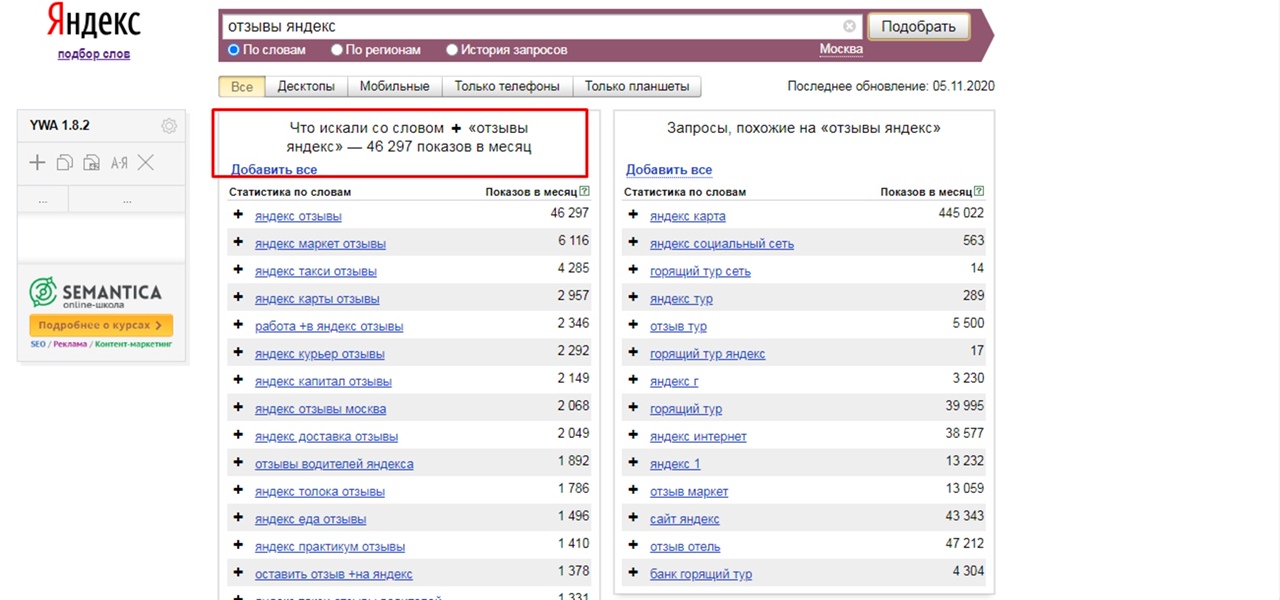Click the YWA sort АЯ icon
The image size is (1280, 600).
[x=119, y=163]
